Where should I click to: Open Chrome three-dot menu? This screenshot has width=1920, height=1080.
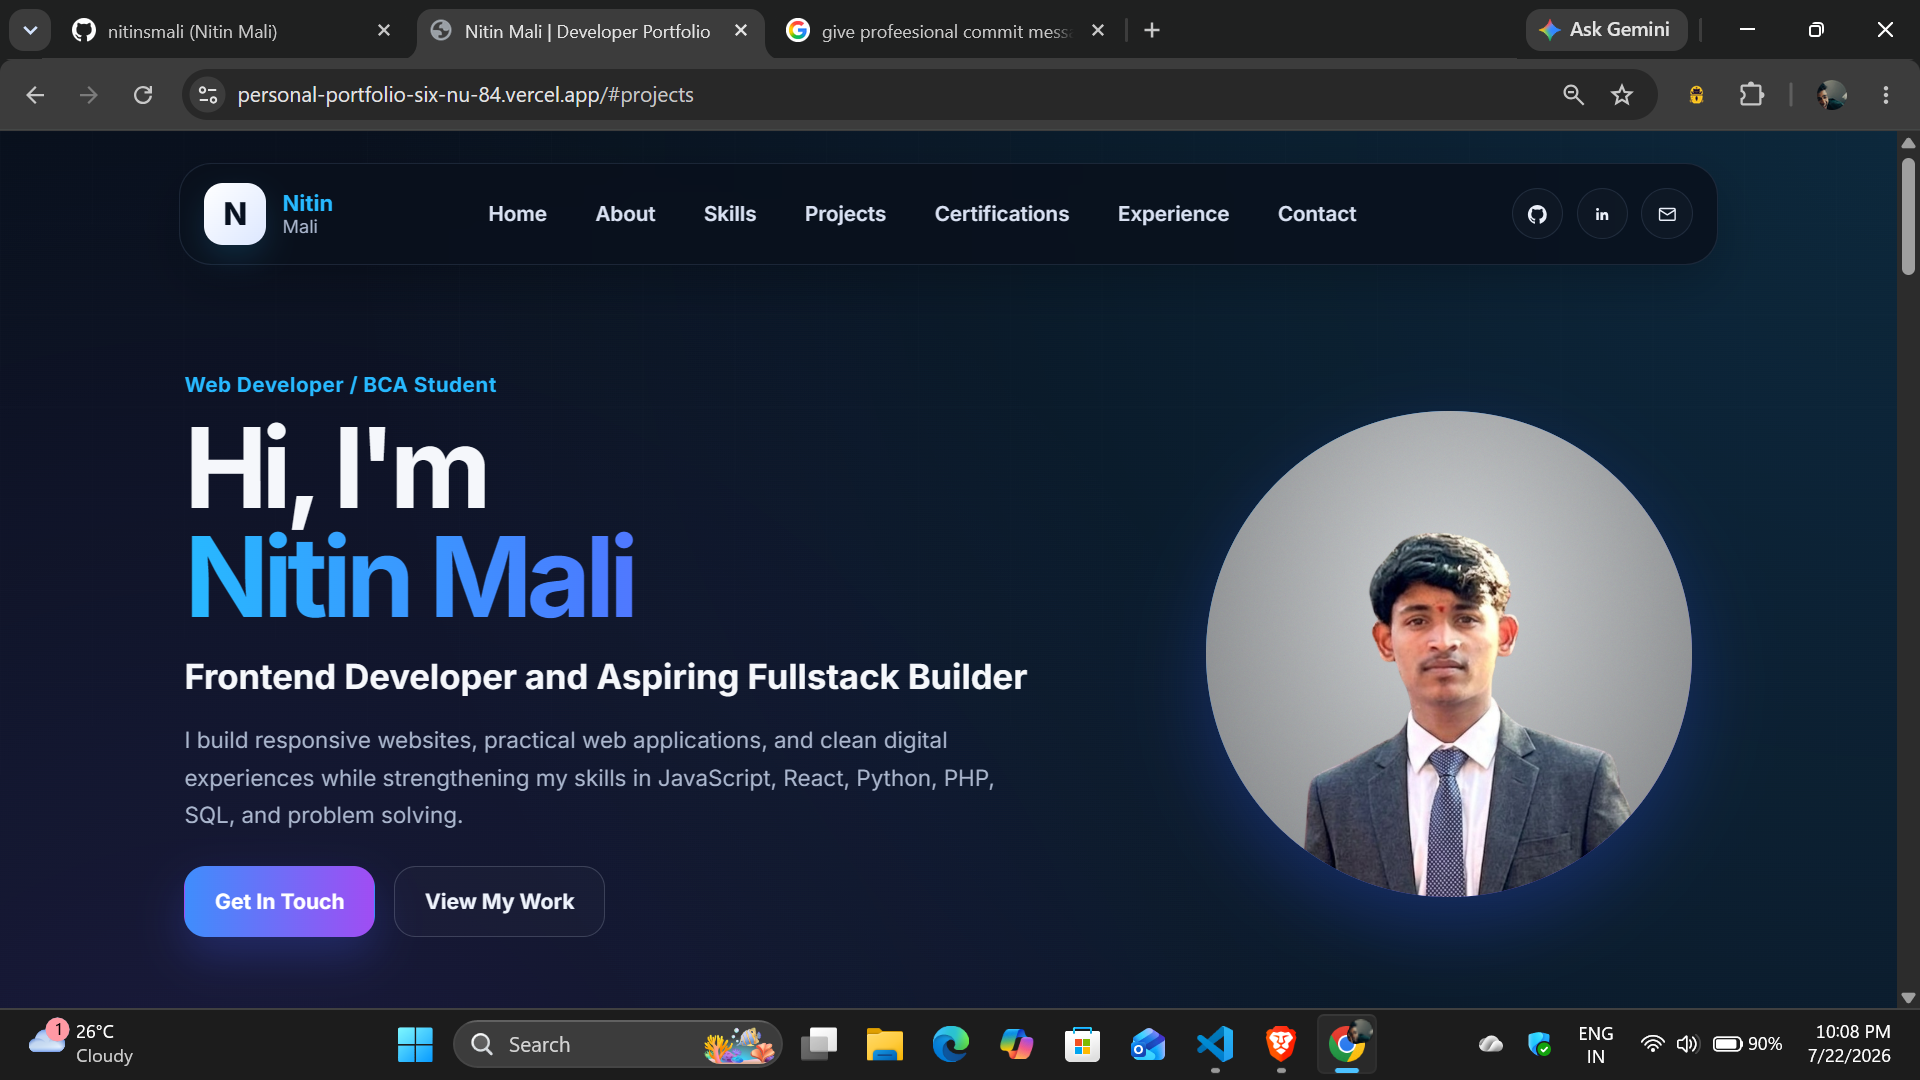tap(1886, 95)
